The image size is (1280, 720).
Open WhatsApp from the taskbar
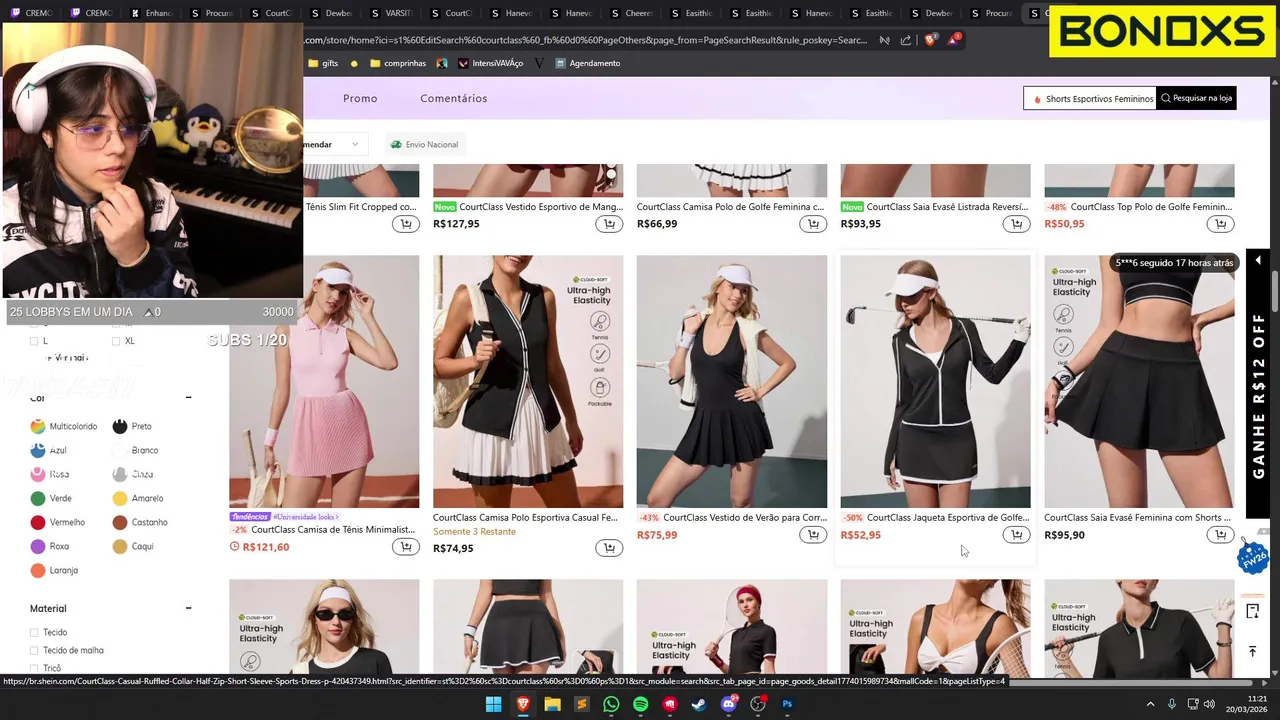[611, 704]
